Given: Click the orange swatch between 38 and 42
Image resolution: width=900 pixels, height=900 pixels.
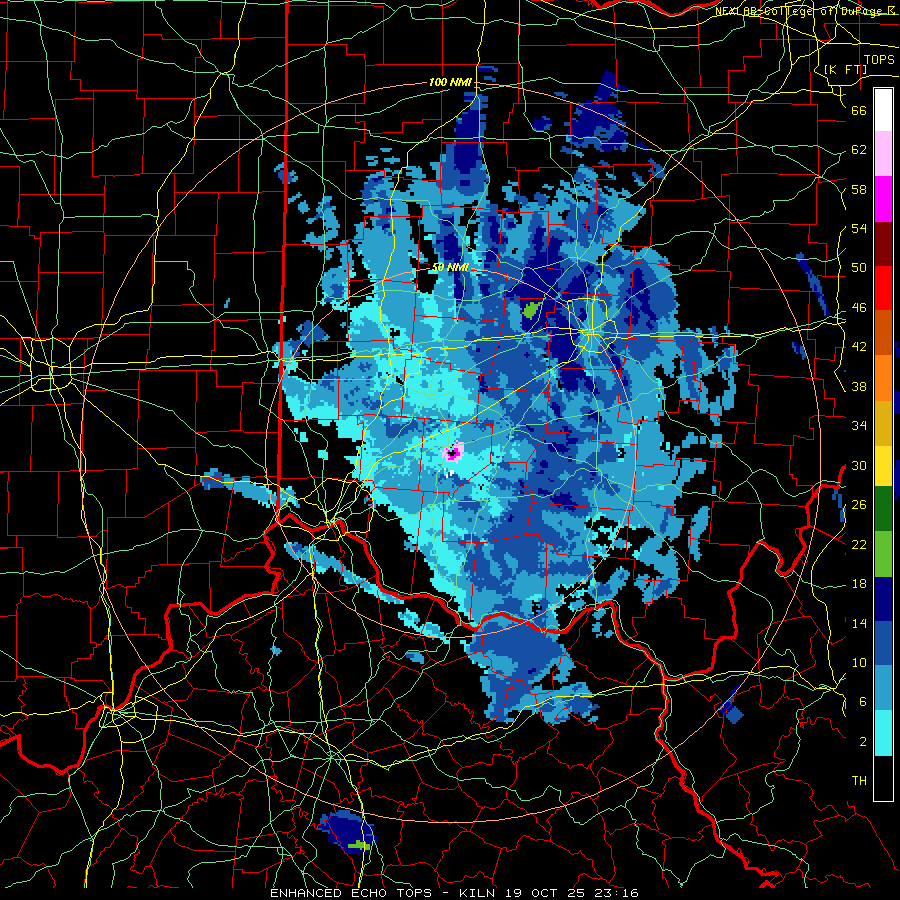Looking at the screenshot, I should [x=883, y=377].
